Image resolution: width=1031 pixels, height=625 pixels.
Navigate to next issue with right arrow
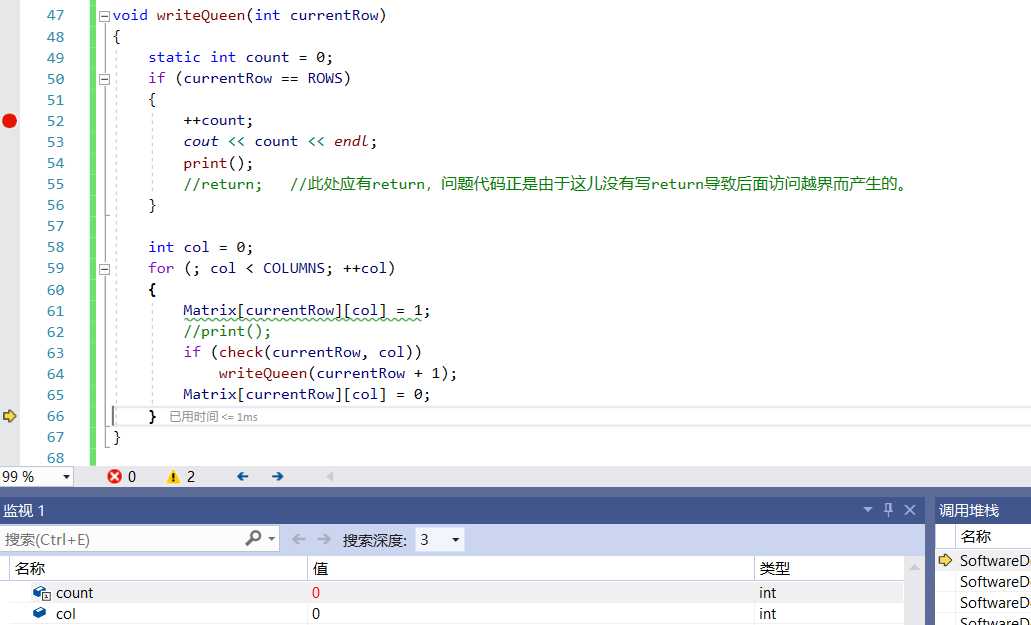(x=277, y=476)
